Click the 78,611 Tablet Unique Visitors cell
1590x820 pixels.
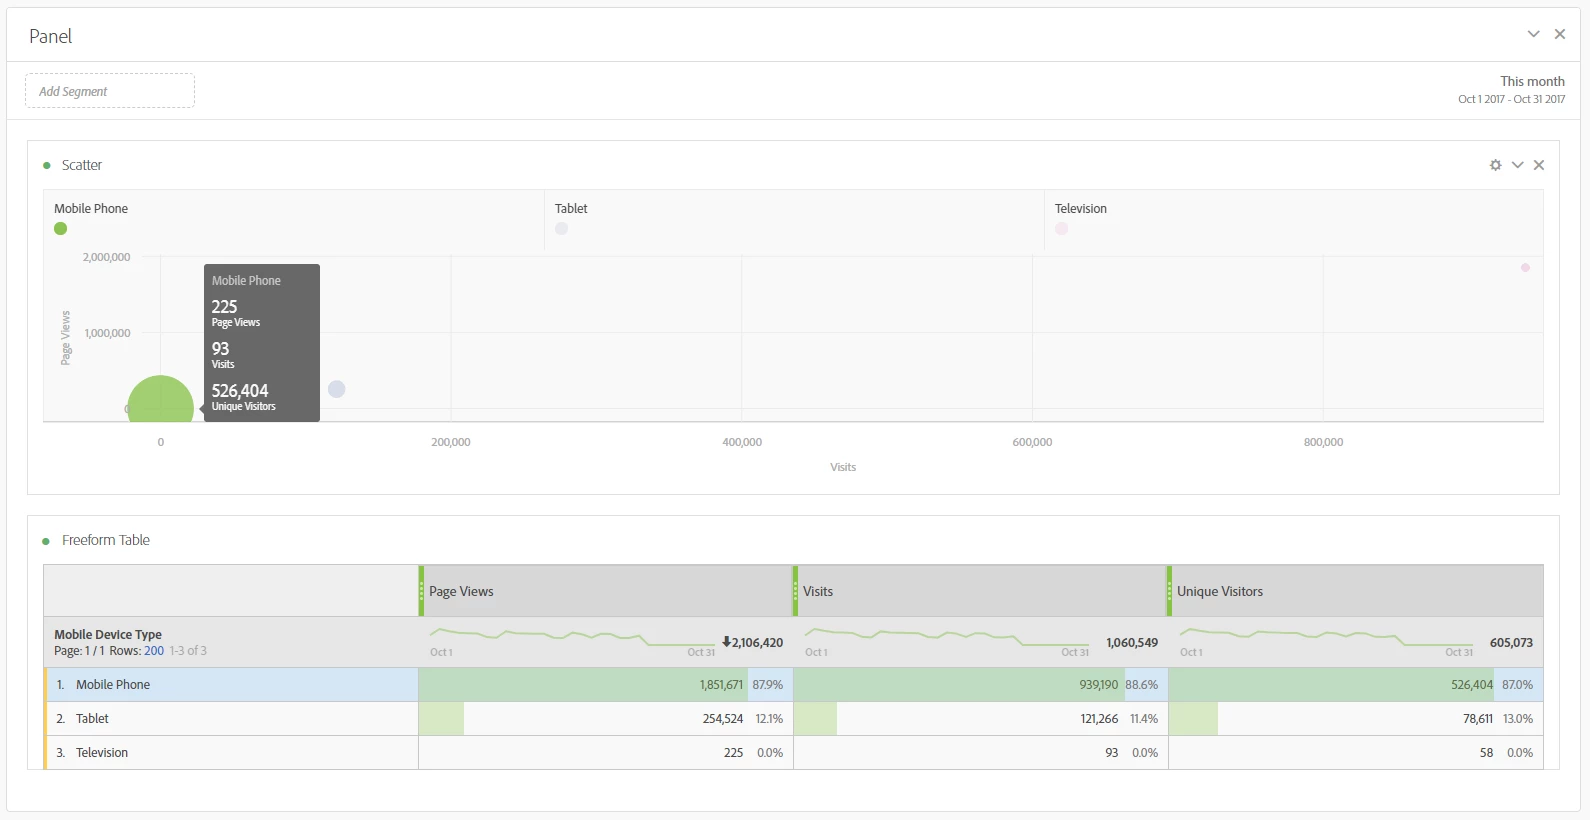[x=1355, y=719]
